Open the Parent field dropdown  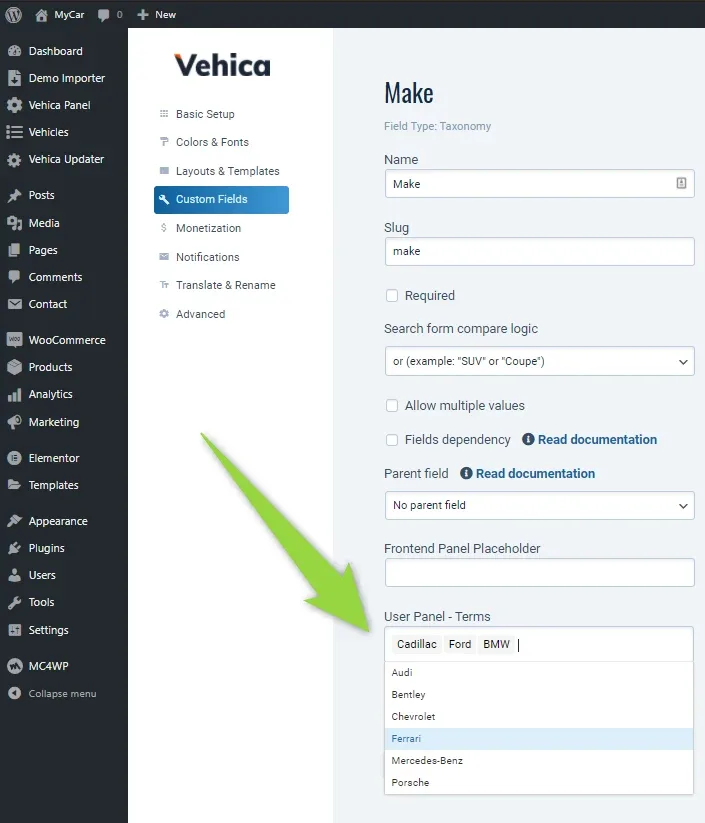(x=540, y=505)
